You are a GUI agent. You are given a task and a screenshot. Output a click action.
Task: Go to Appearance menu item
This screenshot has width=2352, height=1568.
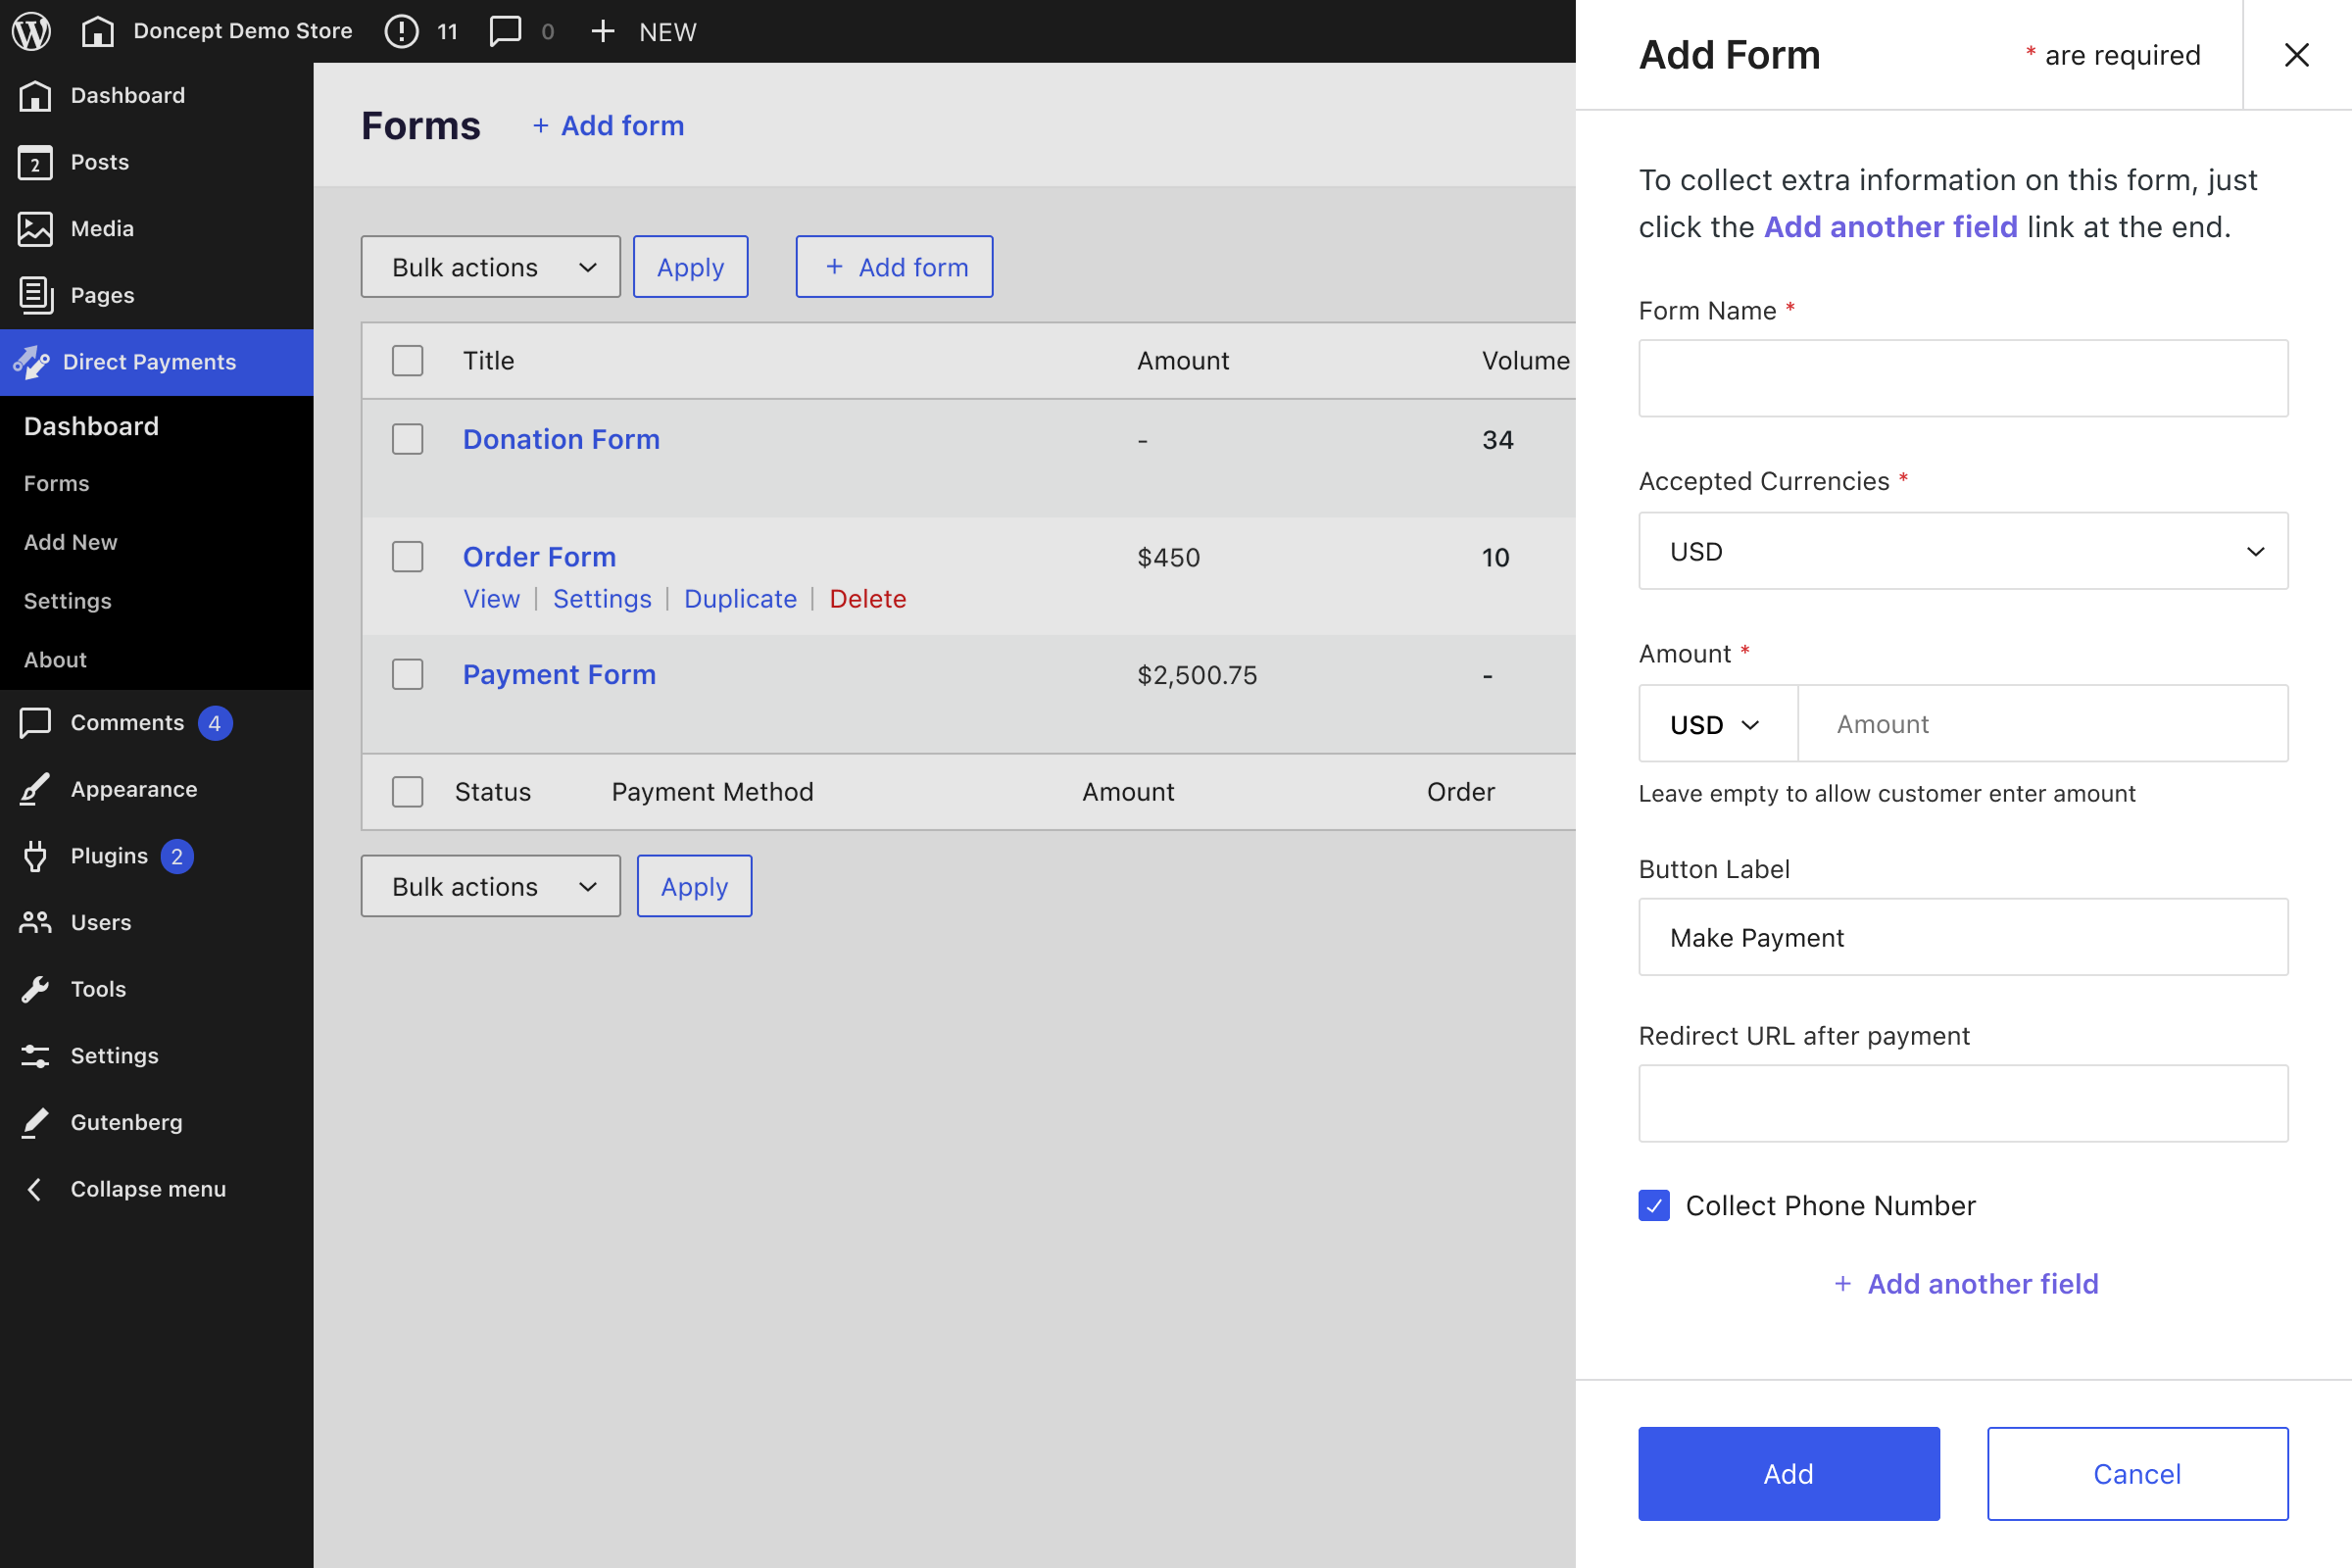click(134, 789)
